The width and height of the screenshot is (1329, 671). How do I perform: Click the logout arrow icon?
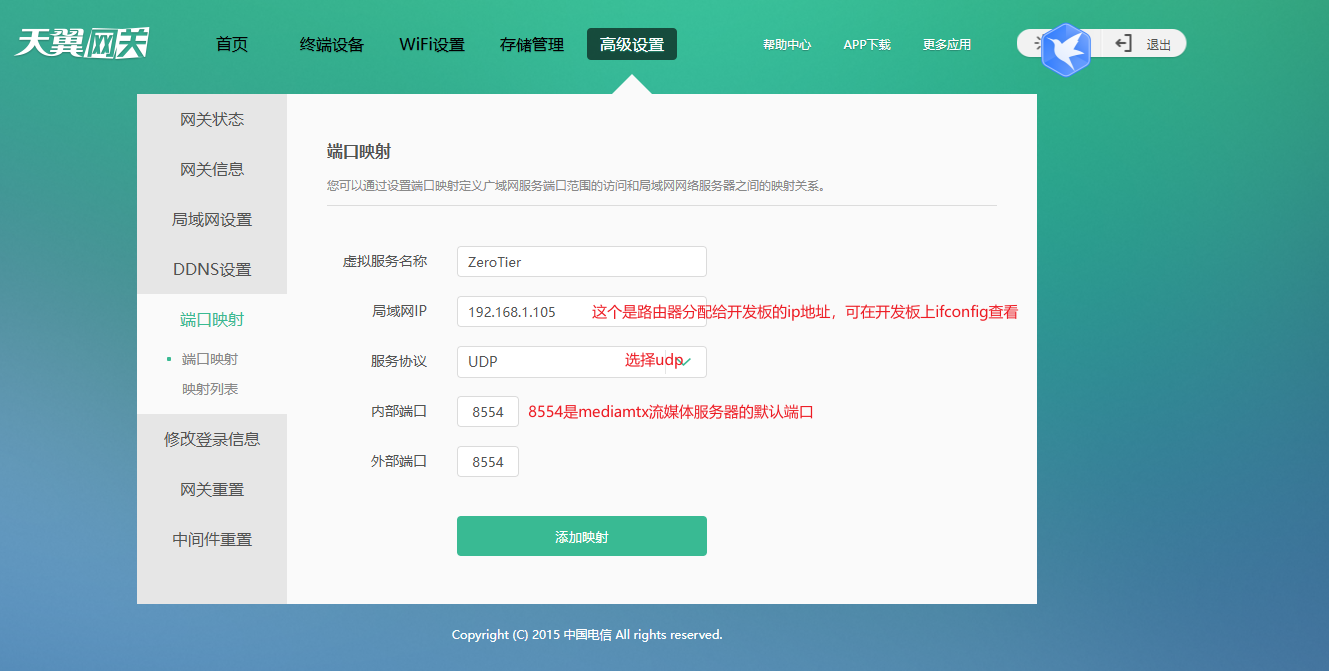point(1124,44)
